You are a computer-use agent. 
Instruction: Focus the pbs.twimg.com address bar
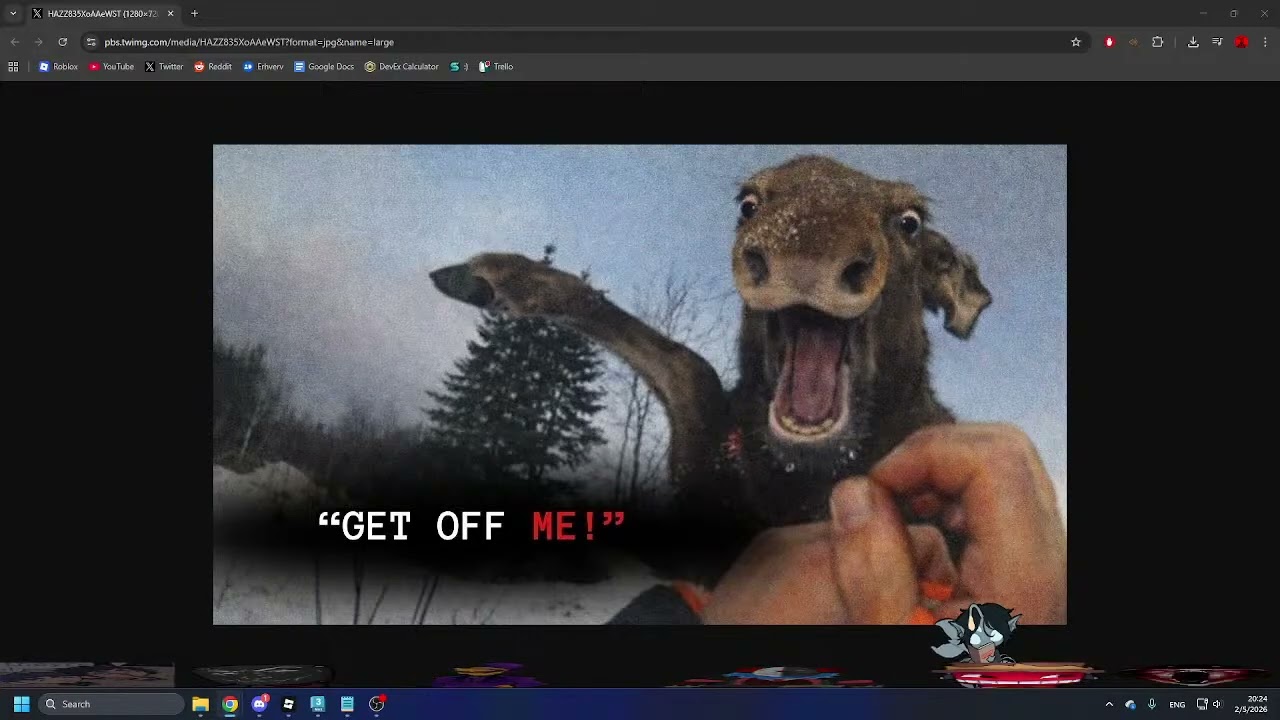(x=580, y=42)
